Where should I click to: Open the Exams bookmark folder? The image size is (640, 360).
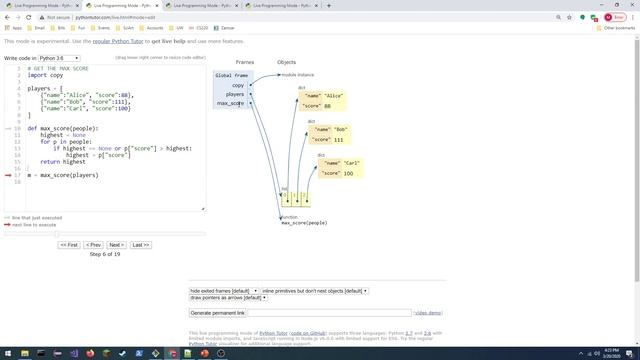(100, 28)
